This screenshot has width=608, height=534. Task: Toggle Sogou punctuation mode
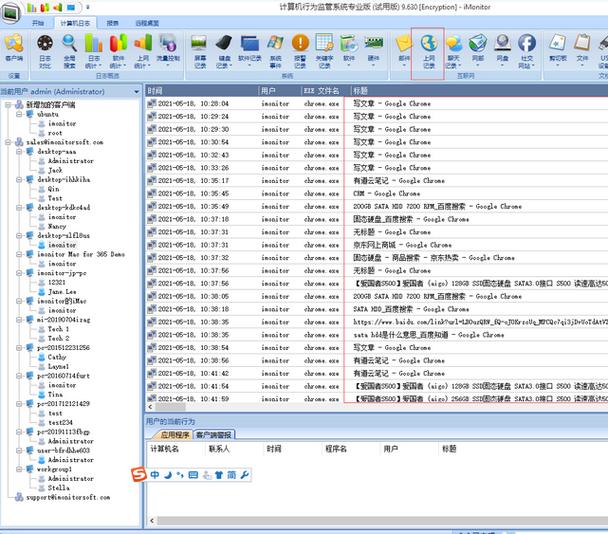tap(180, 475)
